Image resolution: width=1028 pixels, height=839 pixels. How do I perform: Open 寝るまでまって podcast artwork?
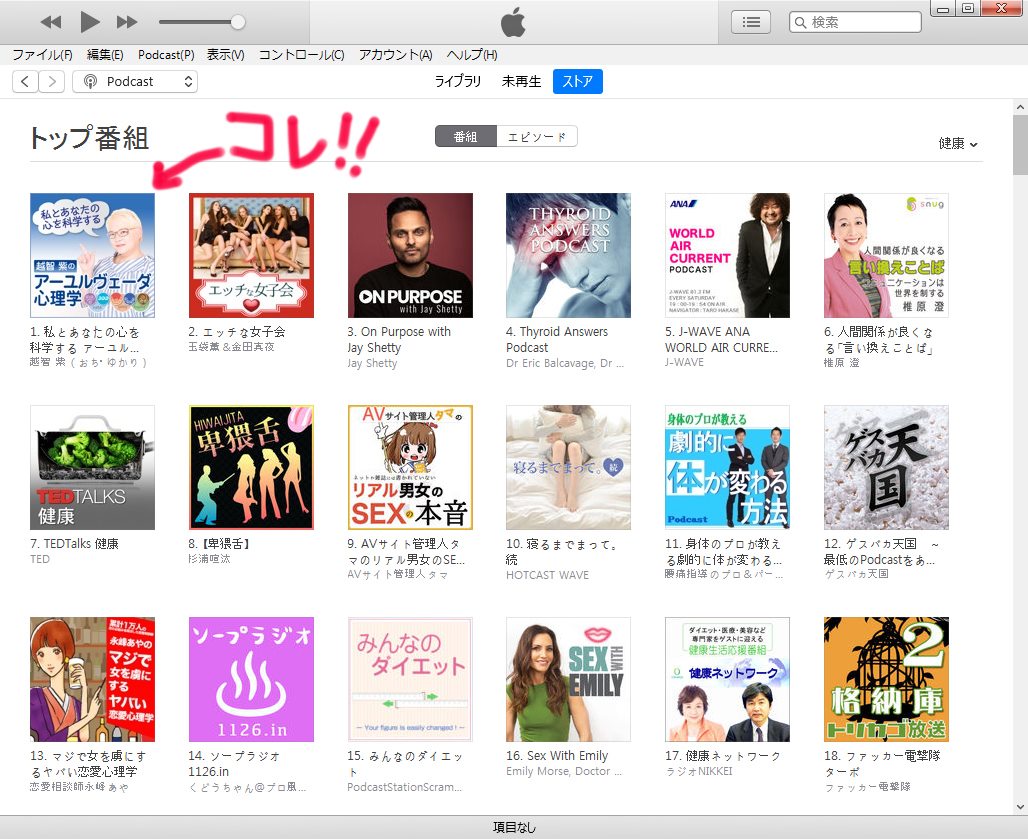pos(568,467)
